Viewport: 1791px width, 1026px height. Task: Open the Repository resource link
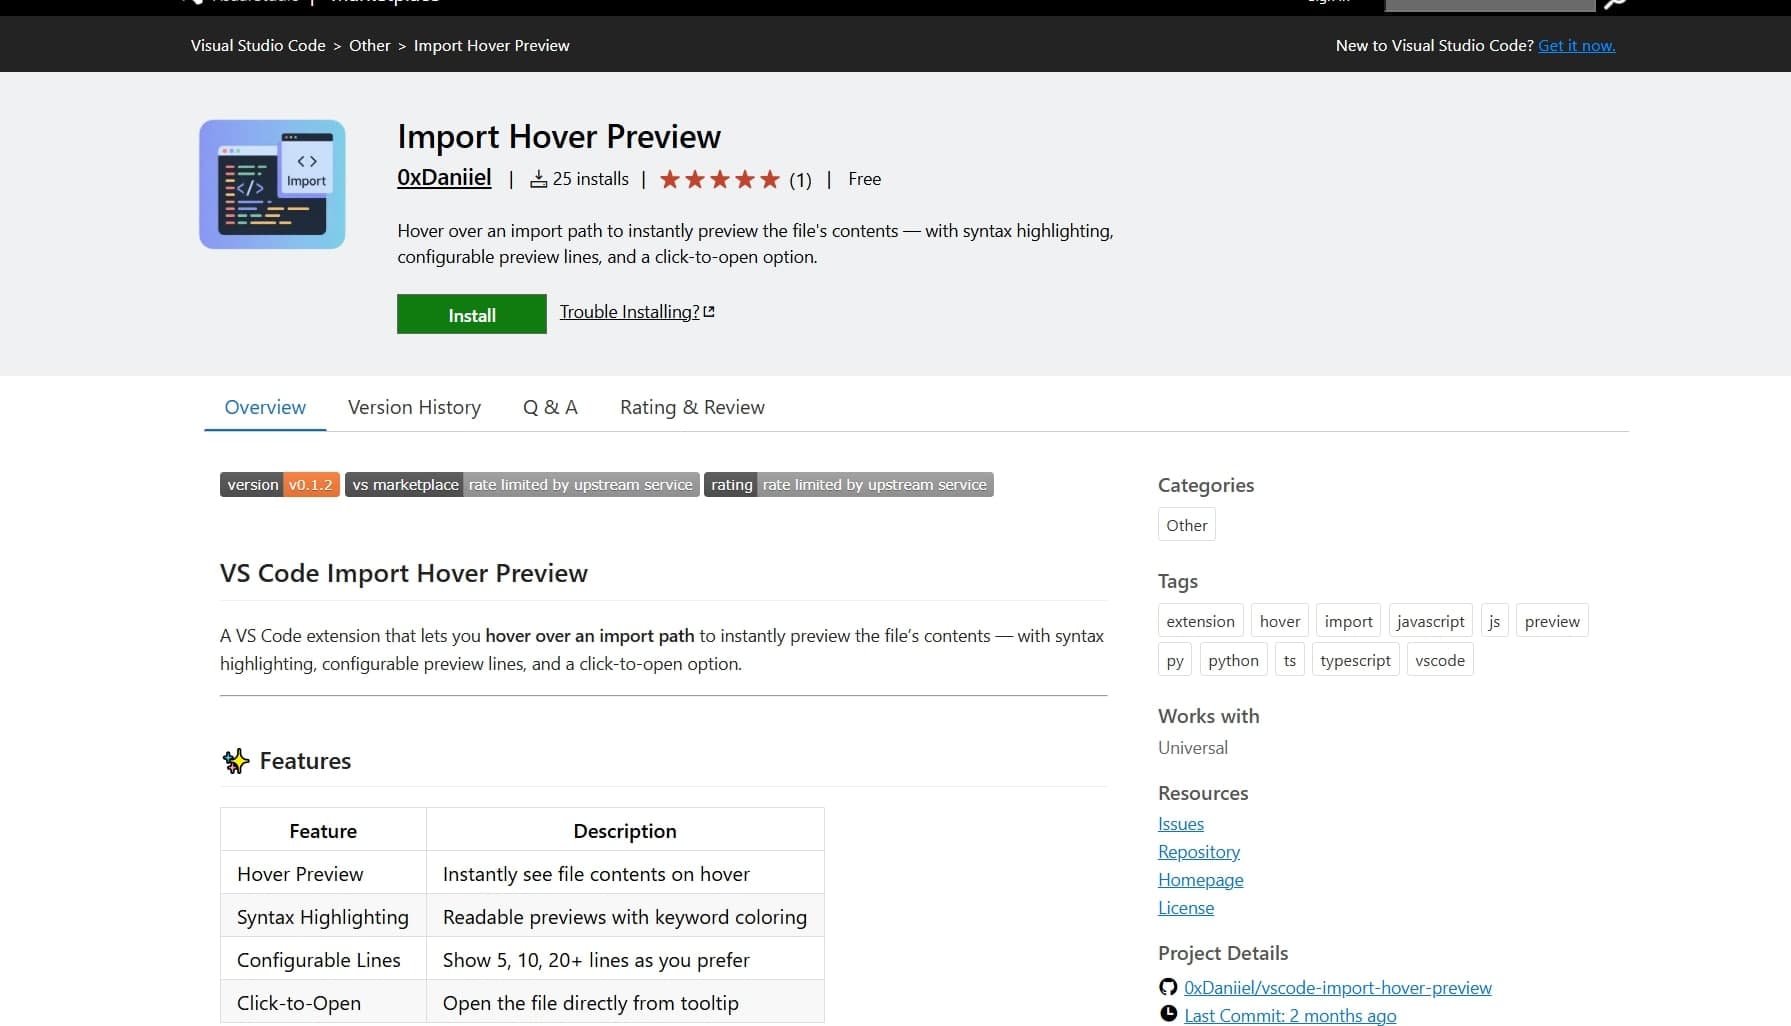click(1198, 851)
